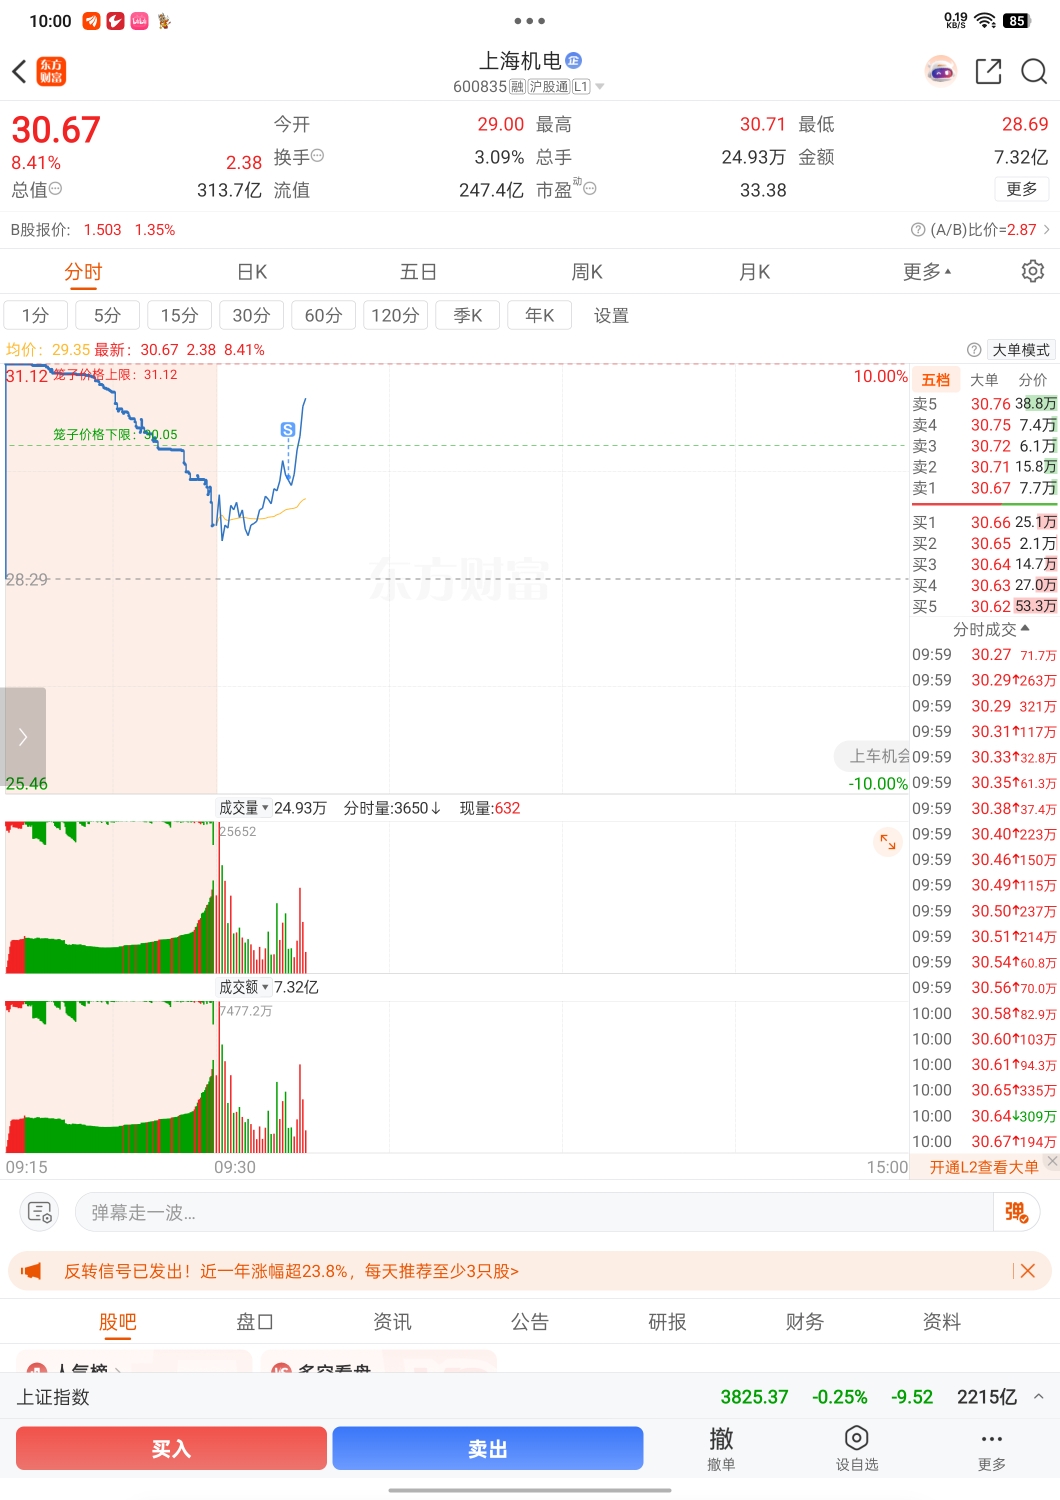Tap the 更多 button in quote summary
Screen dimensions: 1060x1500
click(1021, 189)
